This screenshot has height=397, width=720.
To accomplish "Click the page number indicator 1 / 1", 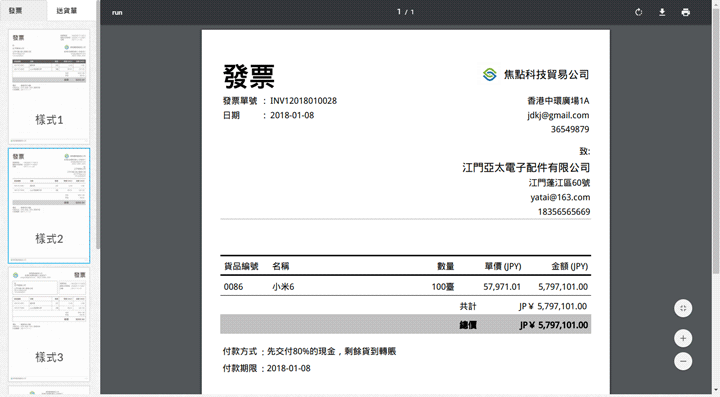I will click(405, 12).
